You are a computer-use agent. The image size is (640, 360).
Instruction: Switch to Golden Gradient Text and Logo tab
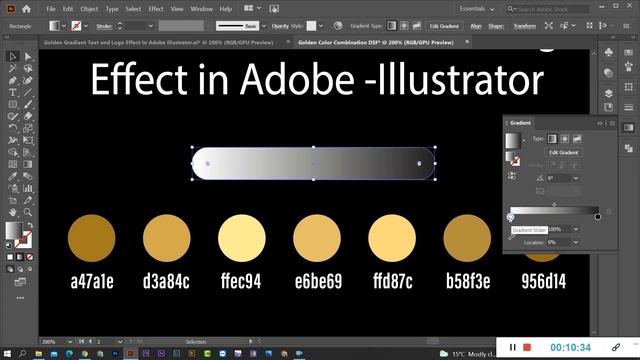coord(158,42)
